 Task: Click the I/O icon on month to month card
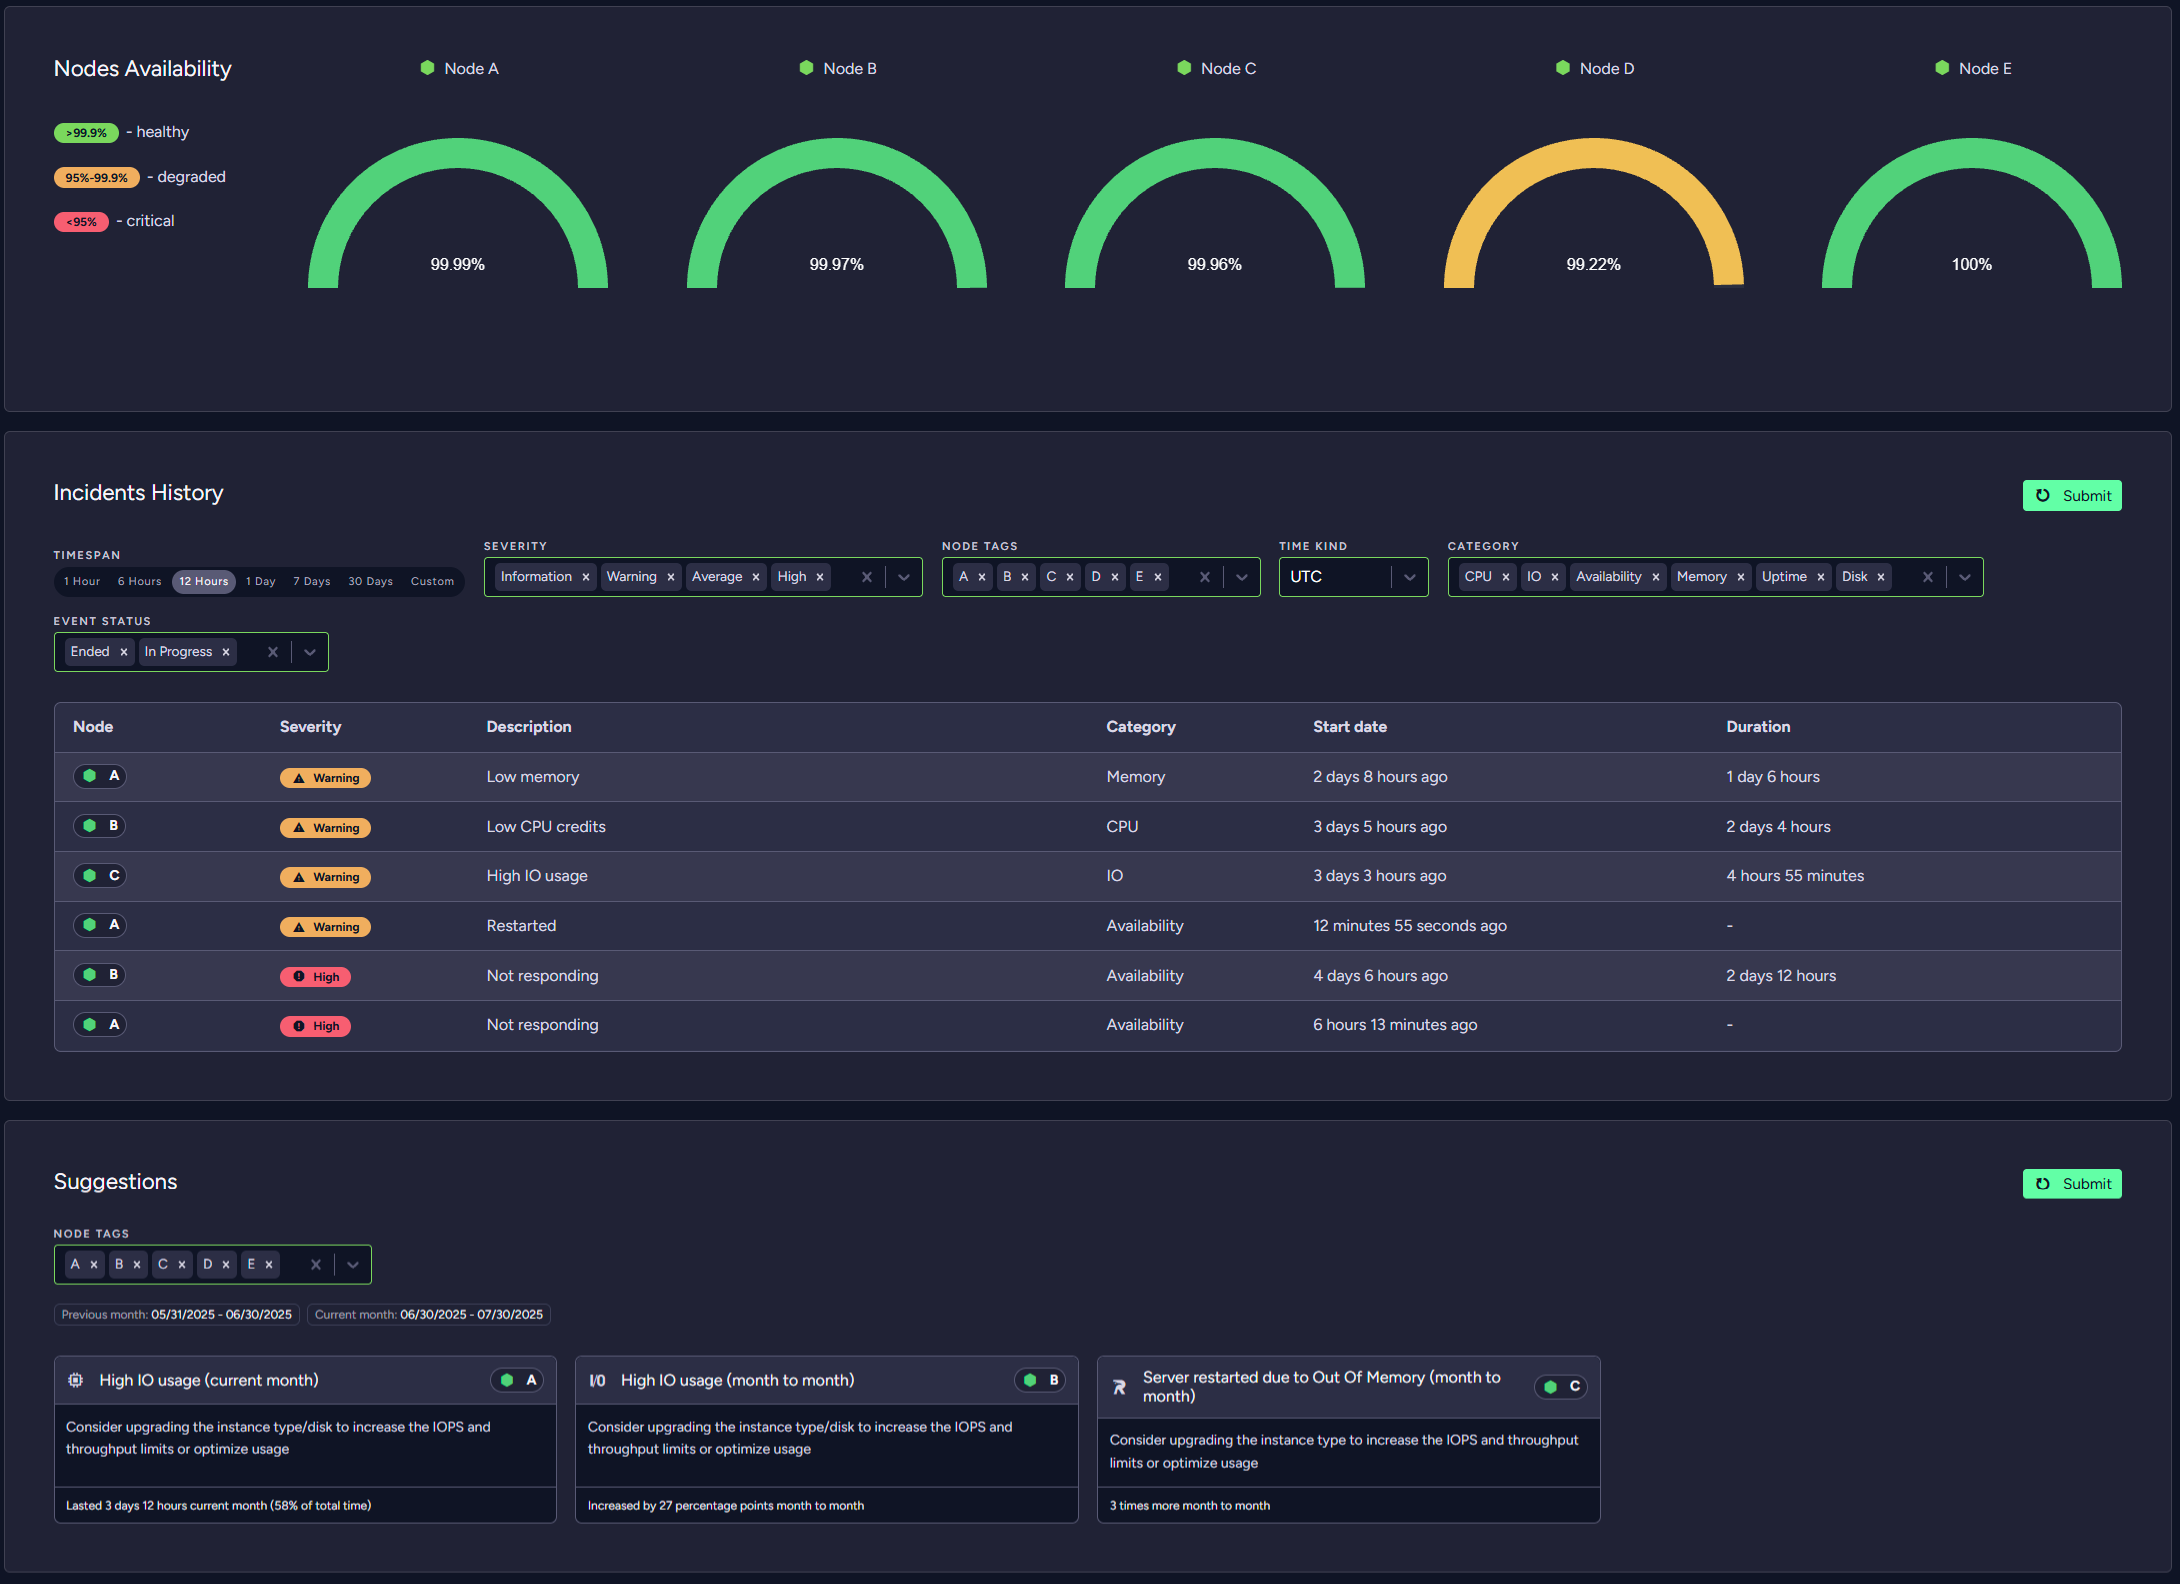click(x=597, y=1379)
